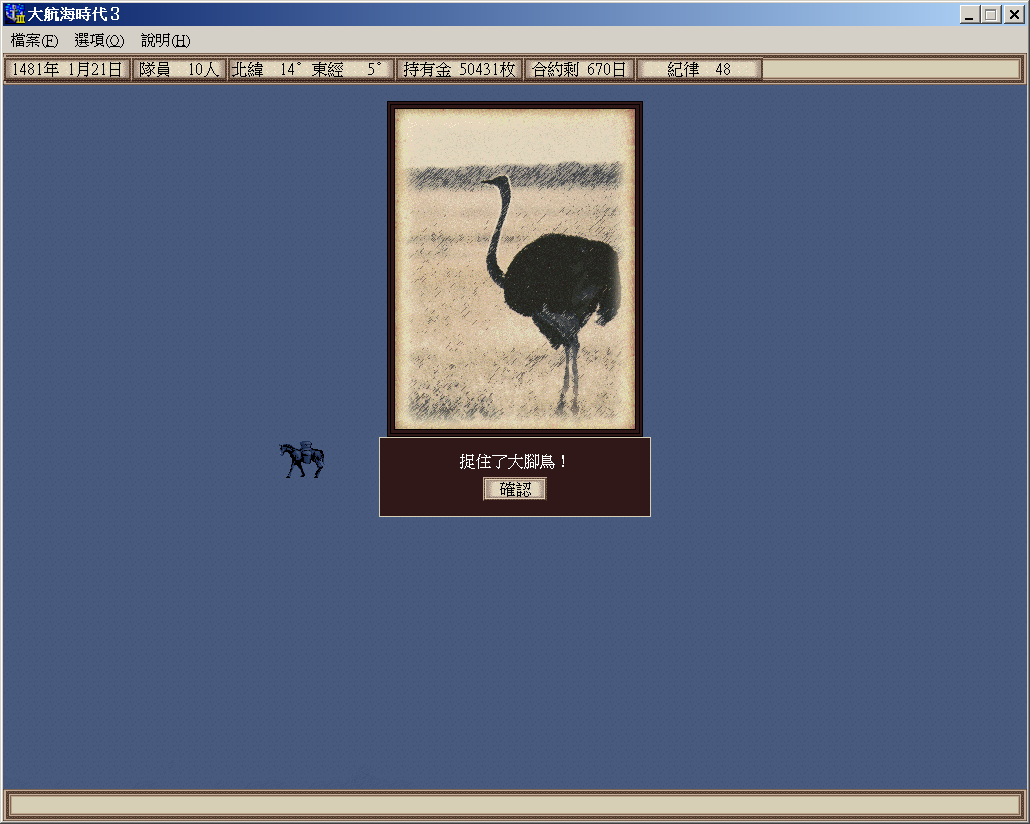Screen dimensions: 1030x824
Task: Click the 持有金 50431枚 gold panel
Action: (459, 70)
